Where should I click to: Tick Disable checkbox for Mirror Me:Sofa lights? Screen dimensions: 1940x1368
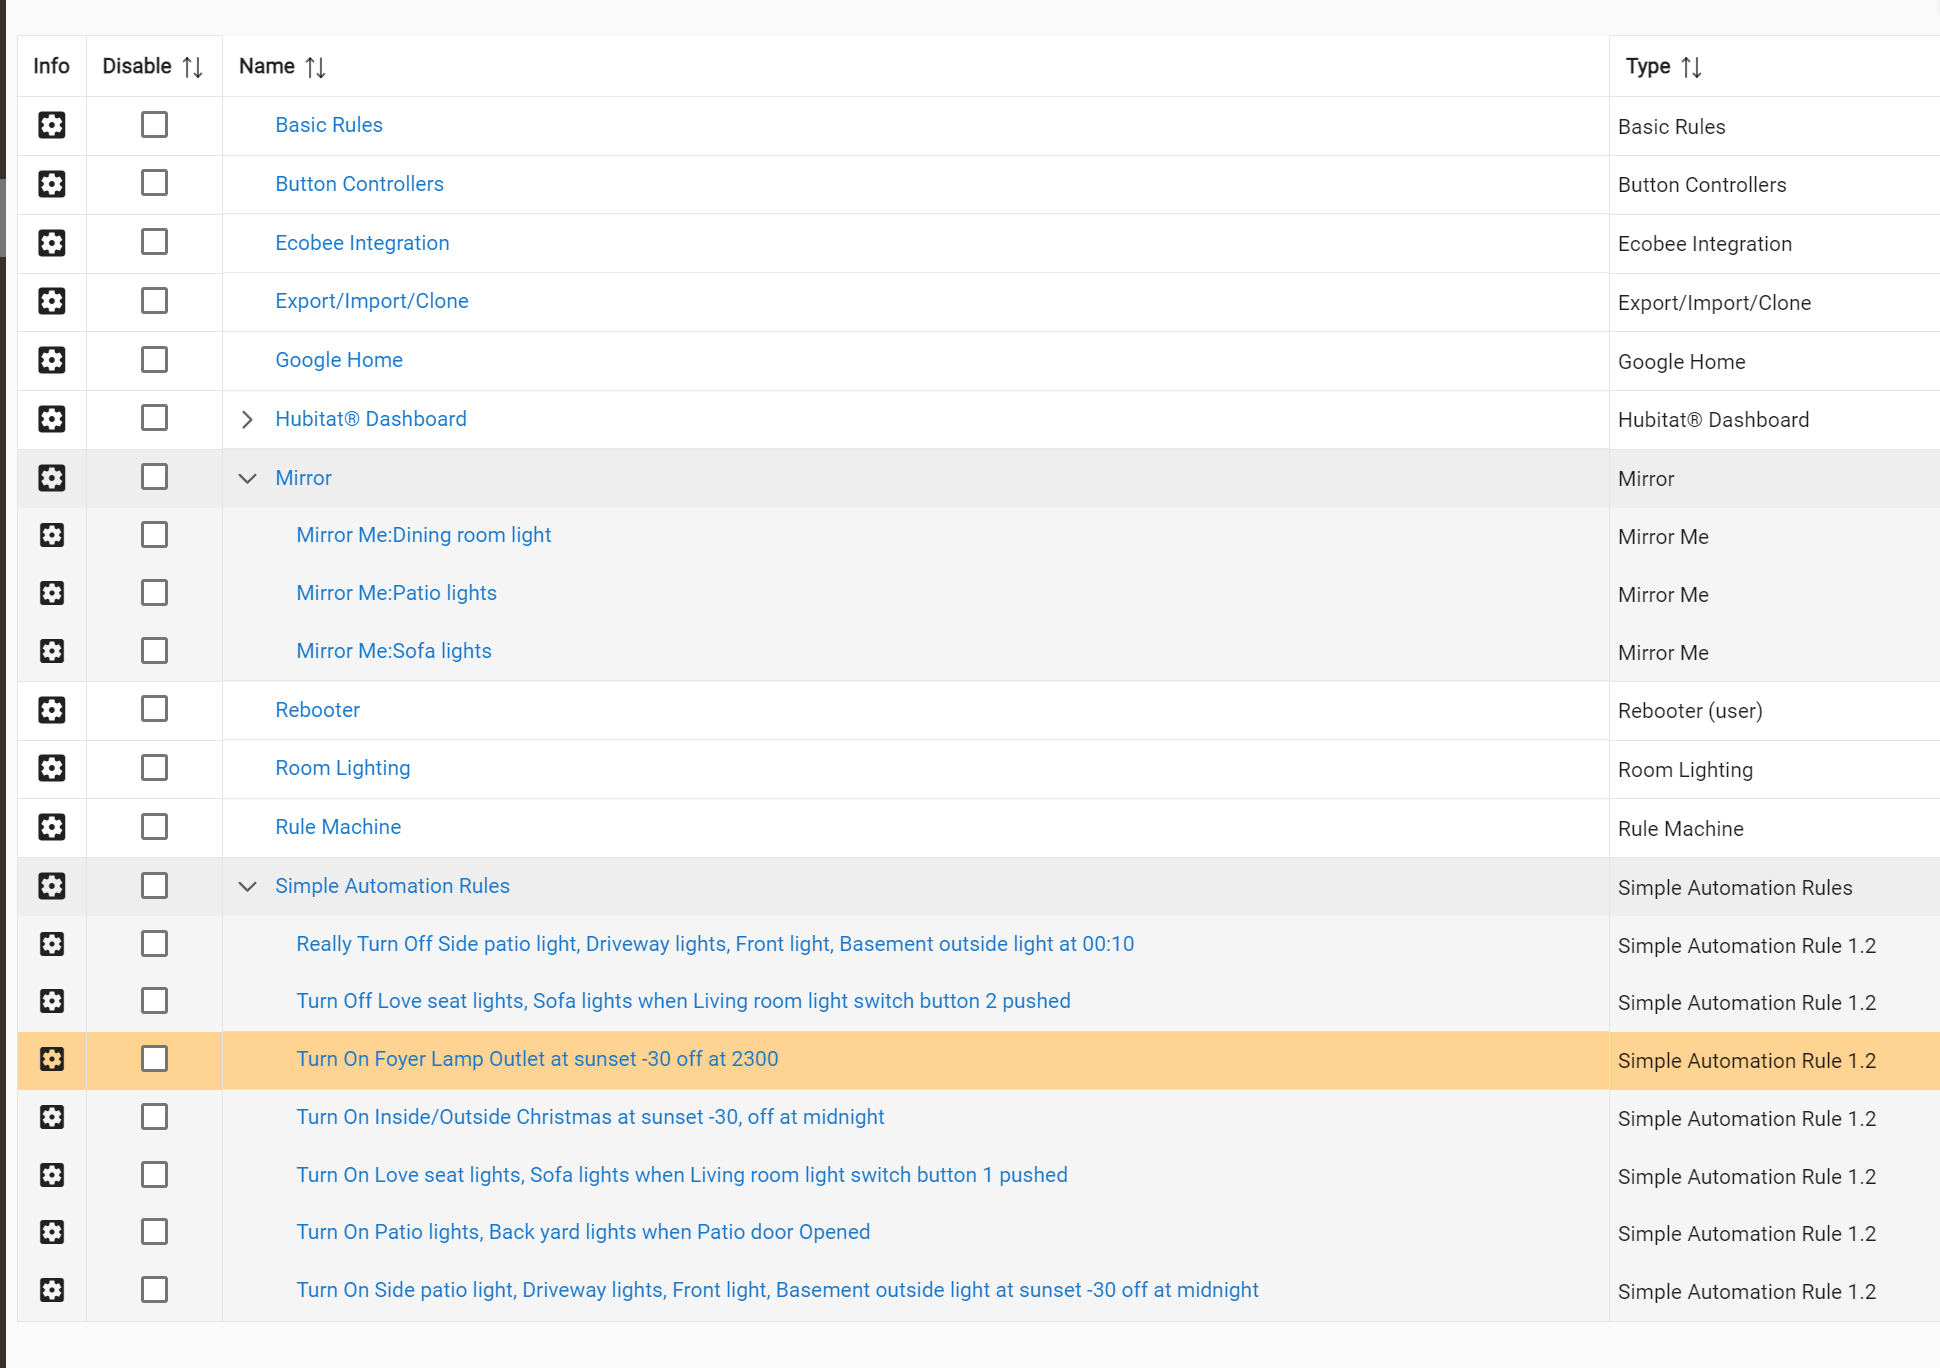(154, 651)
